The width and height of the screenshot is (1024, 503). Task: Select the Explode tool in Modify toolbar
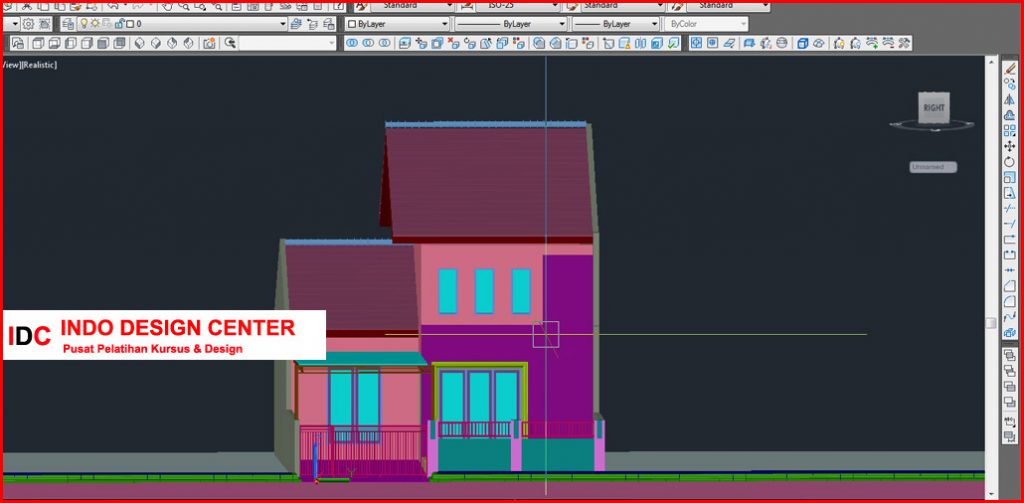1010,333
